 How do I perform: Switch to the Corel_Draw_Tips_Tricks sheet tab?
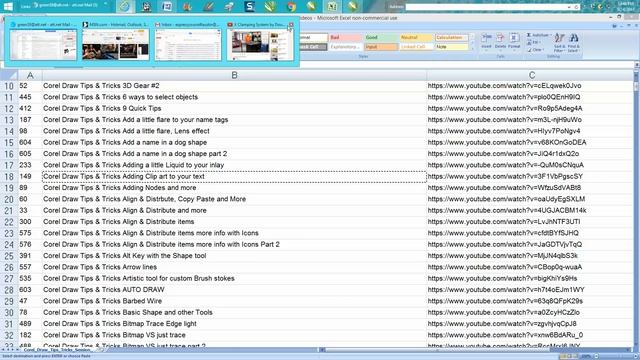tap(57, 350)
